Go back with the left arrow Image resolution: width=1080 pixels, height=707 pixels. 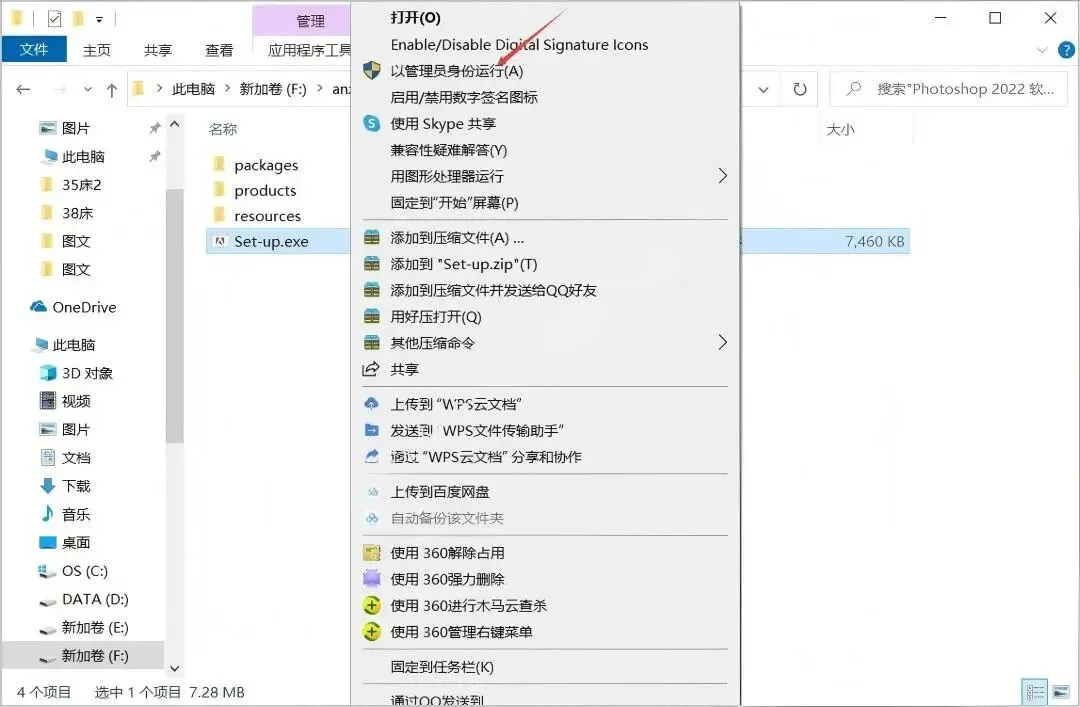(23, 89)
